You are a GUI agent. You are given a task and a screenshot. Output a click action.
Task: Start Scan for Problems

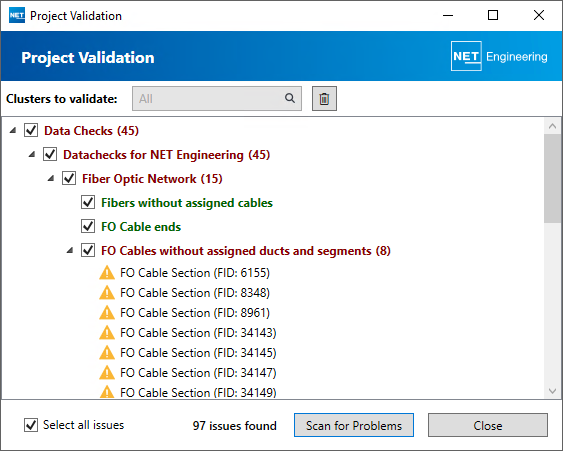point(354,425)
